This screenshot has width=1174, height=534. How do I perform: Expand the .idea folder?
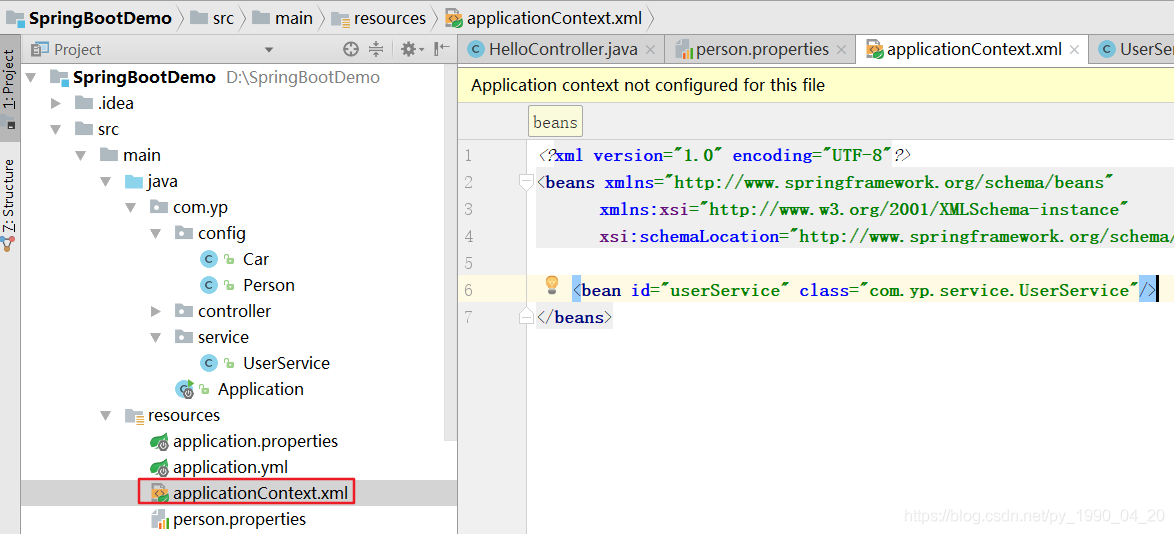click(x=55, y=103)
